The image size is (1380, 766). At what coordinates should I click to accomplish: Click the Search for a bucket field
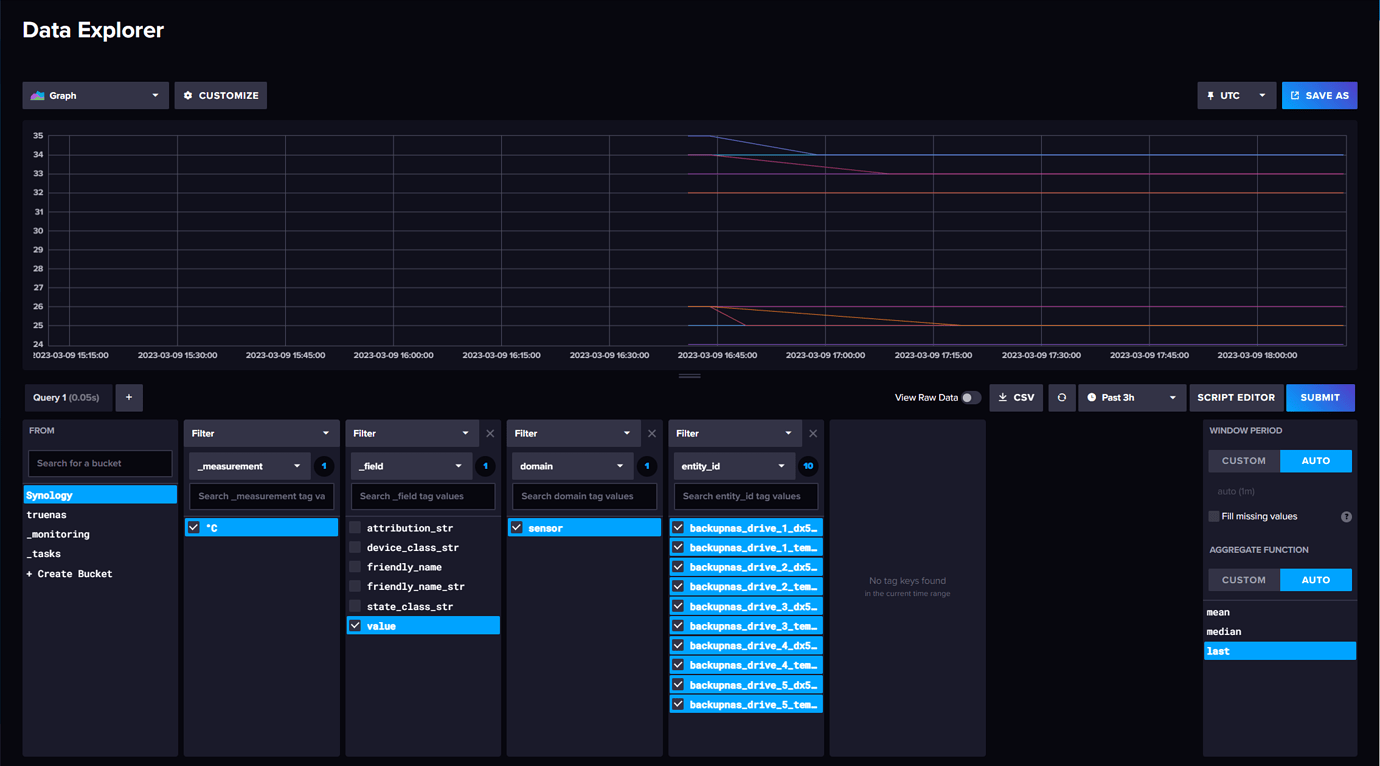click(x=99, y=463)
